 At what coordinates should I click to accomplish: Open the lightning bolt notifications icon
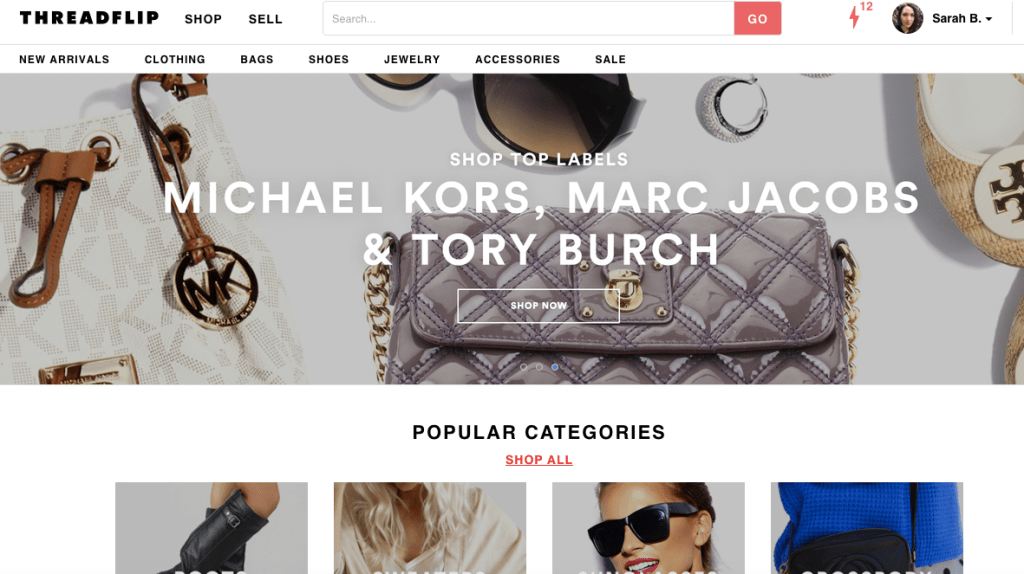click(854, 18)
